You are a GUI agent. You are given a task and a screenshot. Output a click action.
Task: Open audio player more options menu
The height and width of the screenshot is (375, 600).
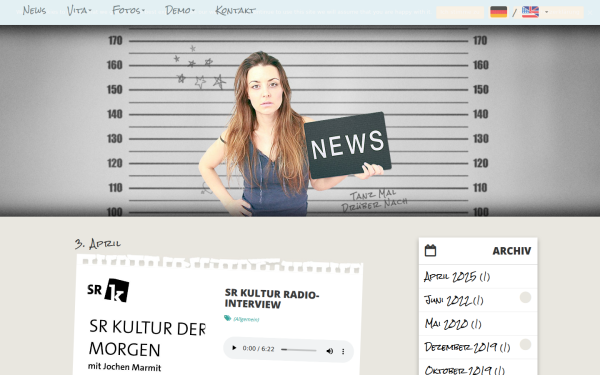[x=343, y=351]
